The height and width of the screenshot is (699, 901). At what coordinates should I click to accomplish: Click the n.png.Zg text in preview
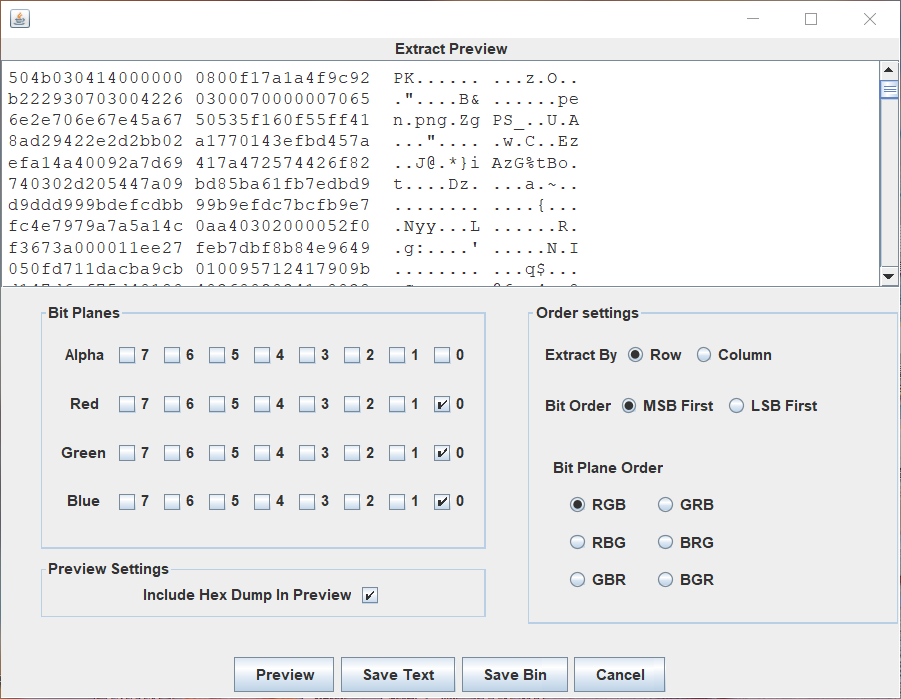437,121
